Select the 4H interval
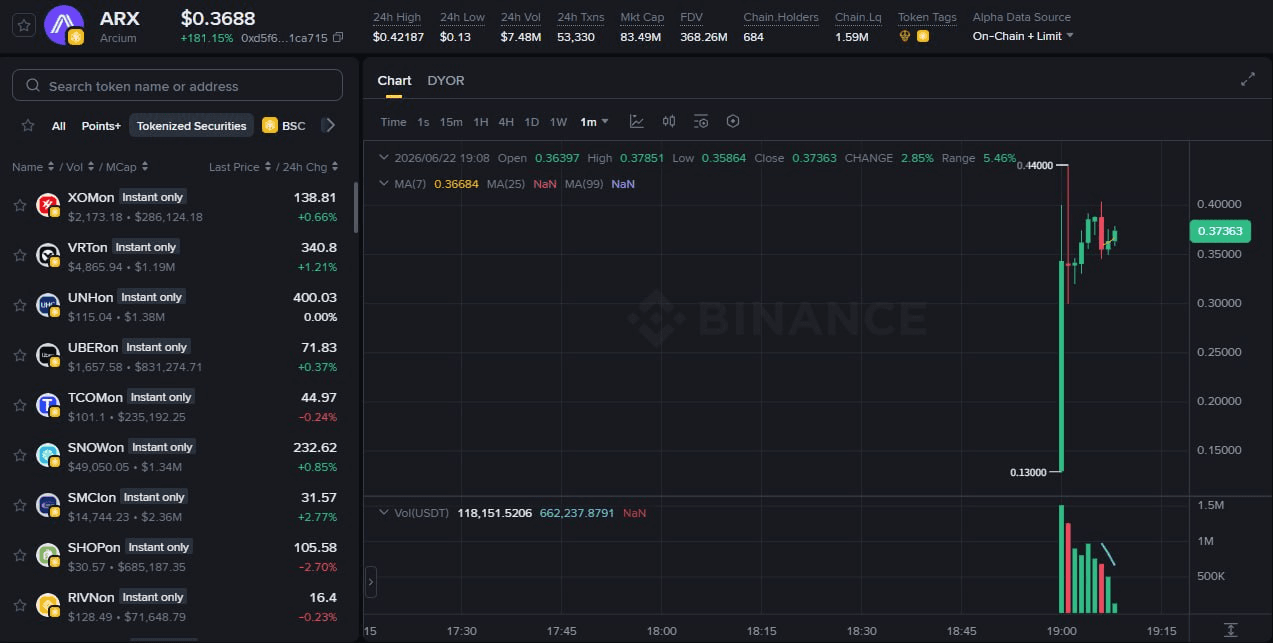1273x643 pixels. [x=506, y=122]
